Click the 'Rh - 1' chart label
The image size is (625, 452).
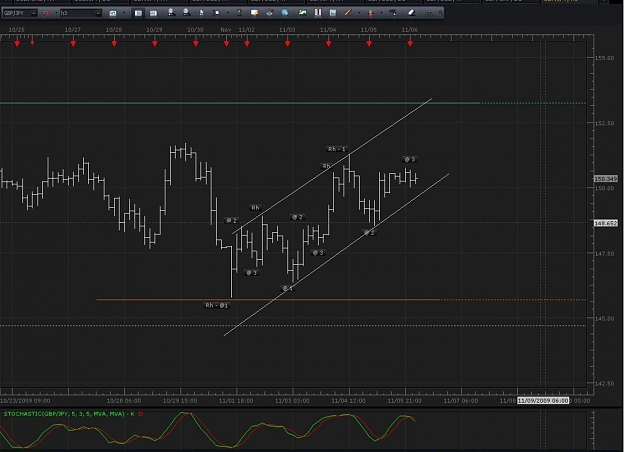(337, 149)
